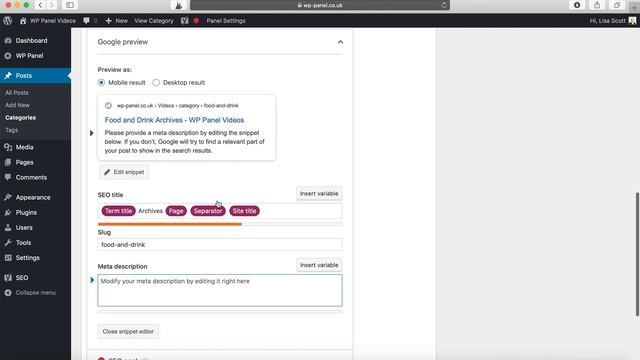Click Posts pushpin icon in sidebar
This screenshot has width=640, height=360.
click(8, 76)
